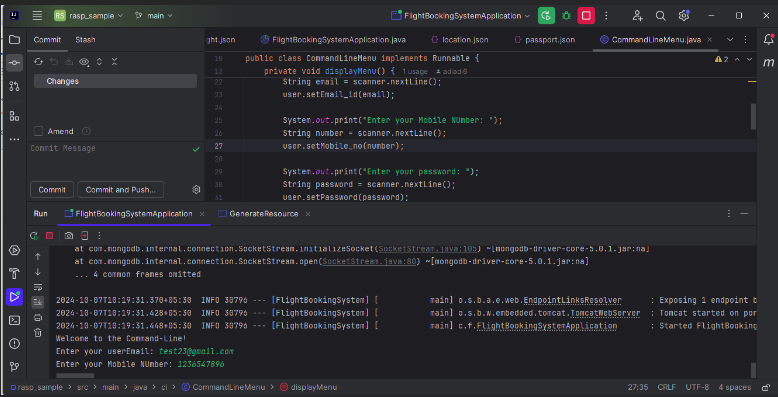Jump up the stack trace arrow
Viewport: 778px width, 397px height.
(x=38, y=257)
